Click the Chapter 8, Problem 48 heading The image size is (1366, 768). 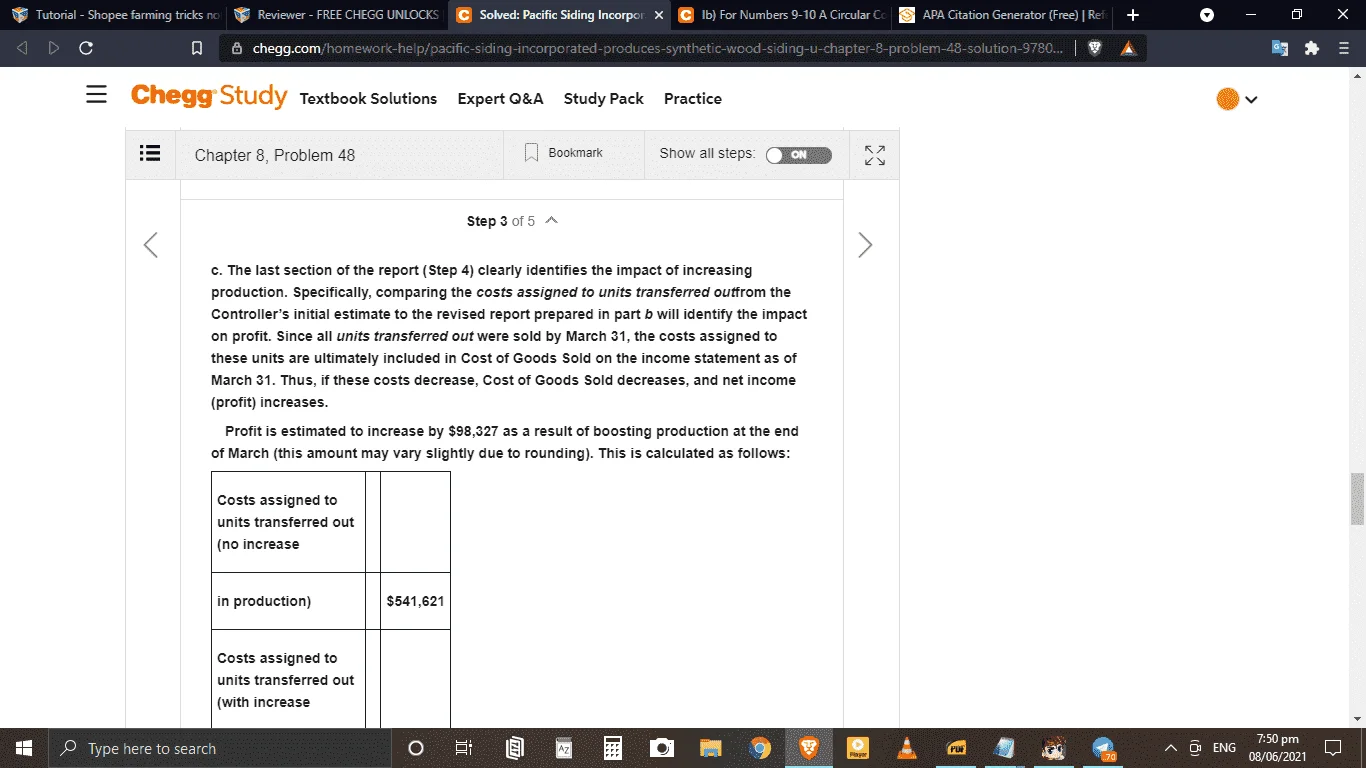click(275, 155)
